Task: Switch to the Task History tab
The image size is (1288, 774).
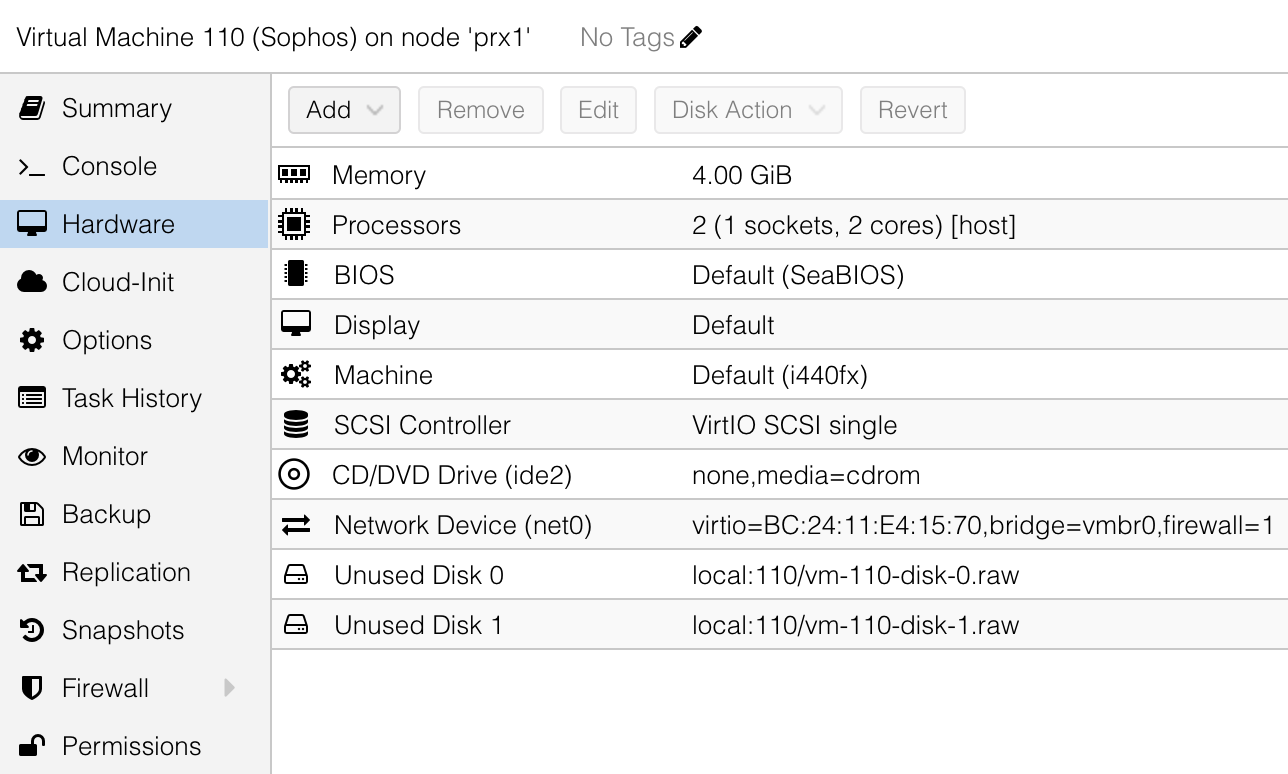Action: 131,398
